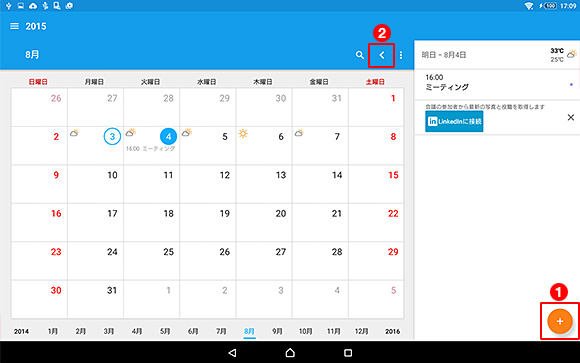The height and width of the screenshot is (363, 580).
Task: Switch to 10月 in month strip
Action: [306, 332]
